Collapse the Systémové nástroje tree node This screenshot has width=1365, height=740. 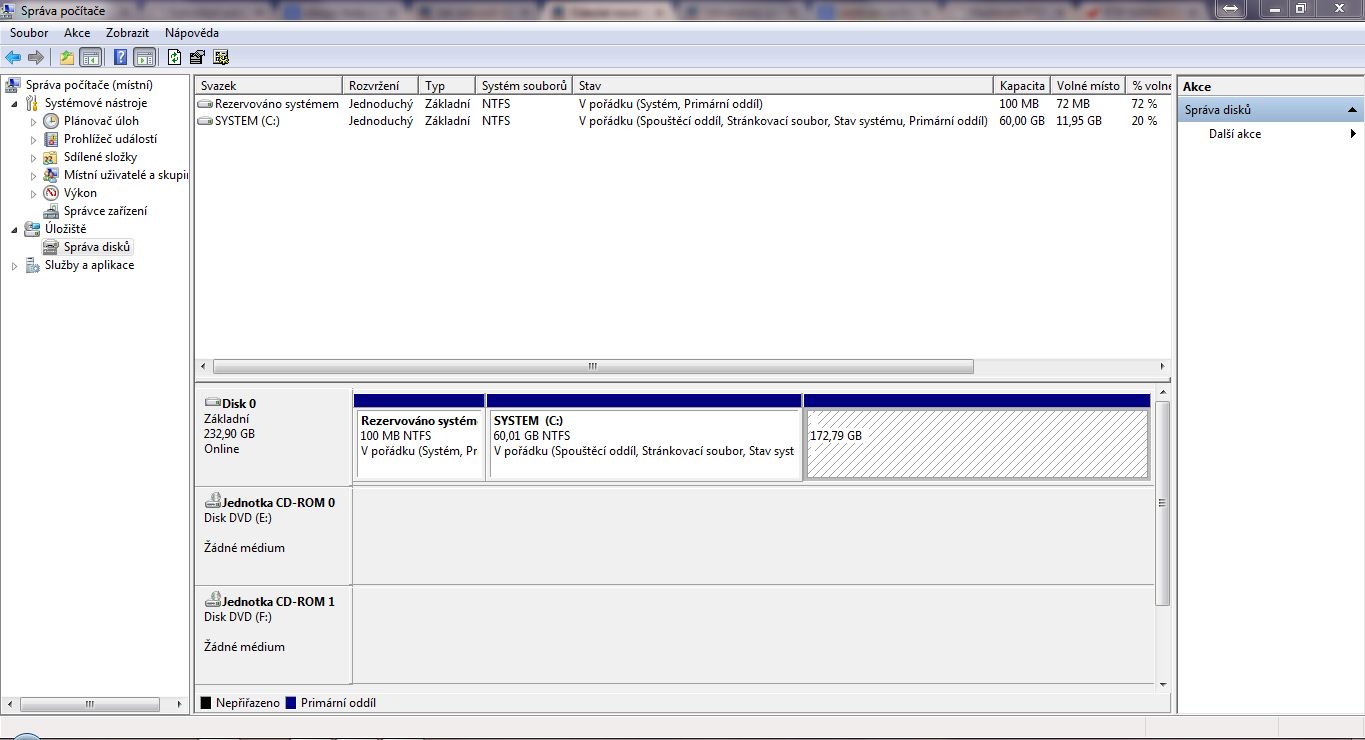pos(15,104)
